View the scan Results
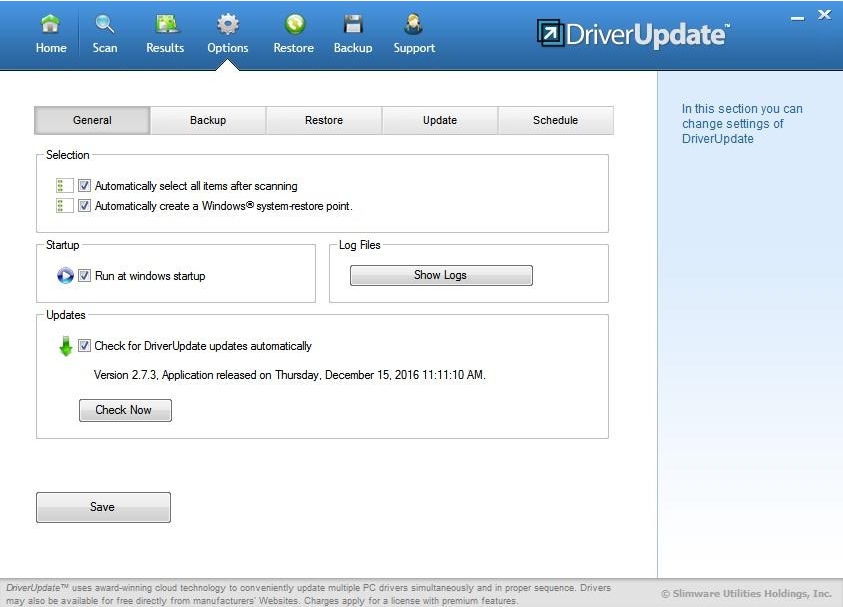The height and width of the screenshot is (607, 843). [164, 31]
